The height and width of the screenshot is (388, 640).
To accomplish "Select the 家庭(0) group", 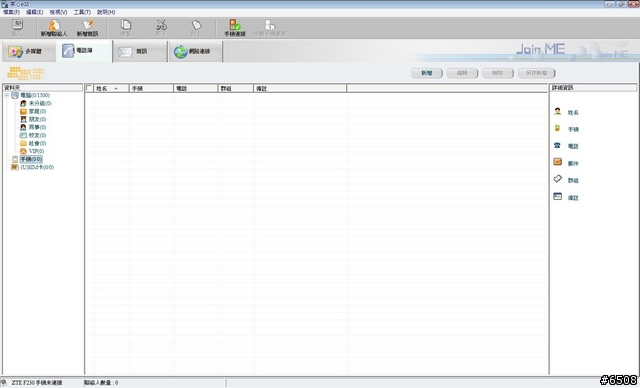I will [x=37, y=111].
